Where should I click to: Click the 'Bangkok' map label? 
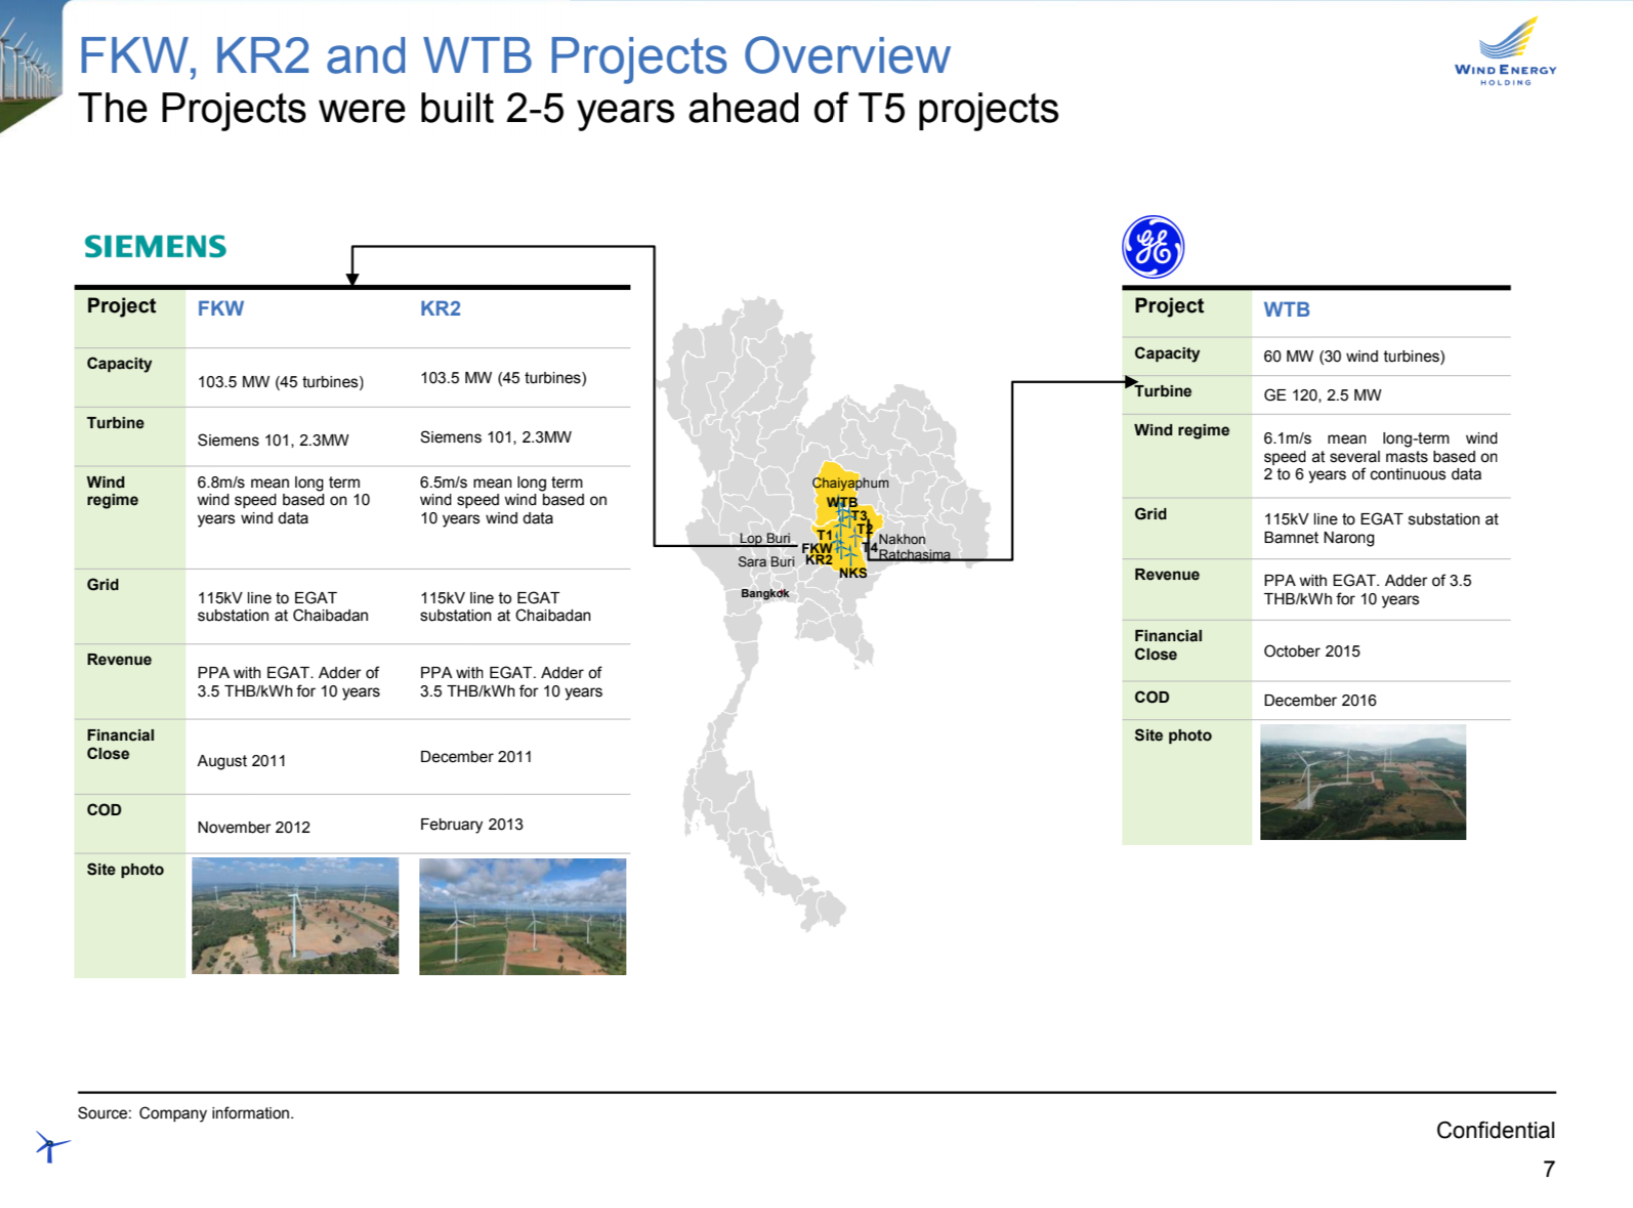coord(765,593)
